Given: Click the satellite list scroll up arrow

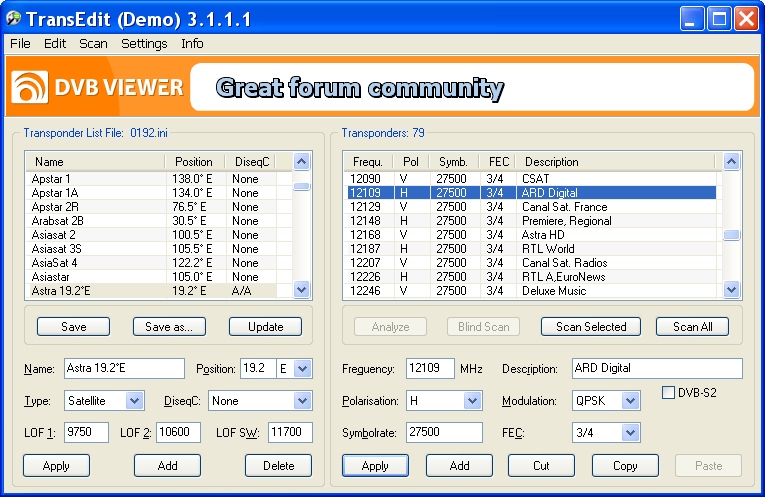Looking at the screenshot, I should (302, 161).
